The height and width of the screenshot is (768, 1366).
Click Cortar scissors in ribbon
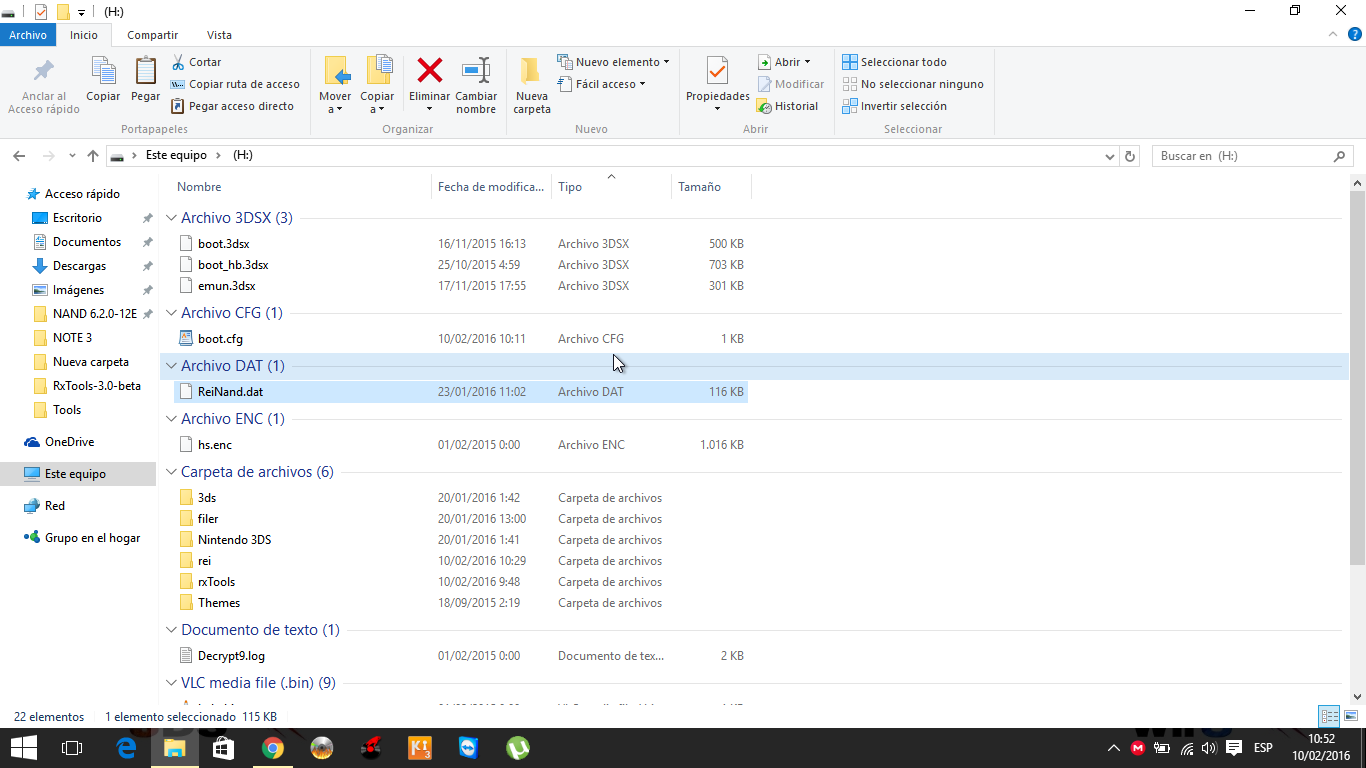196,62
